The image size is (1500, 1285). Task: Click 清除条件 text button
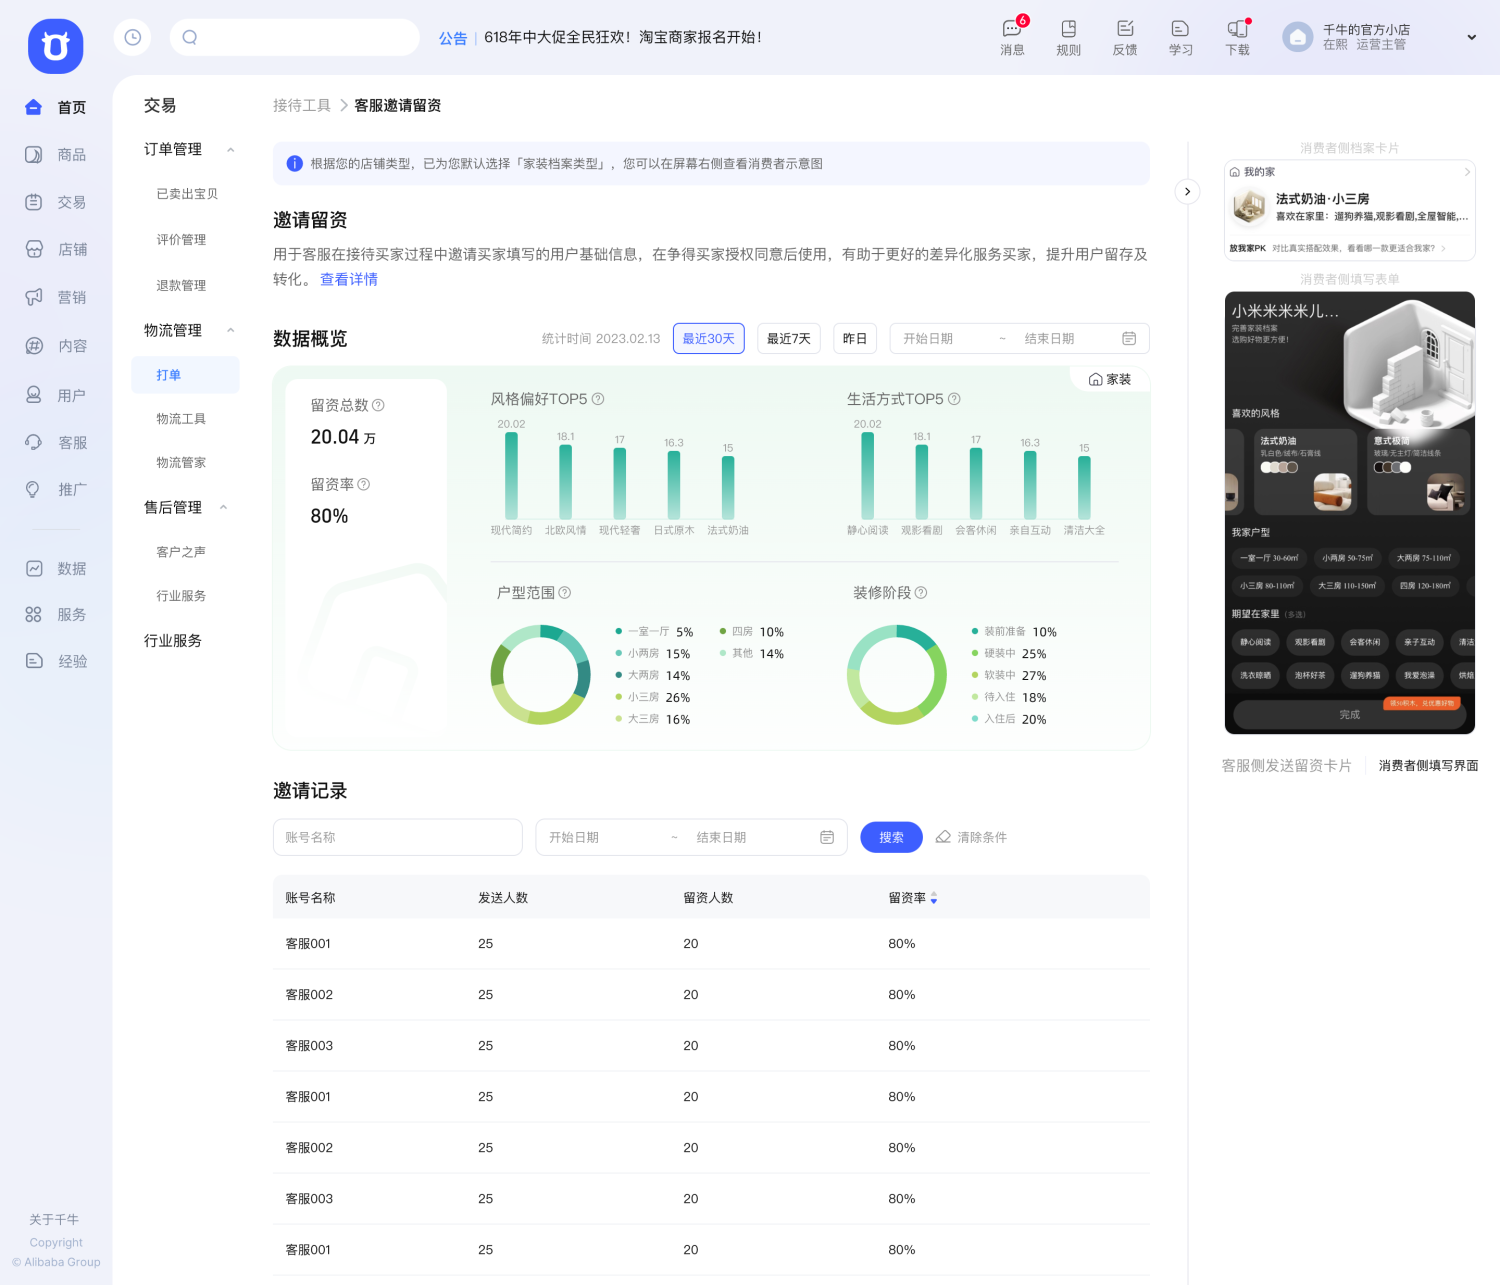pos(982,837)
